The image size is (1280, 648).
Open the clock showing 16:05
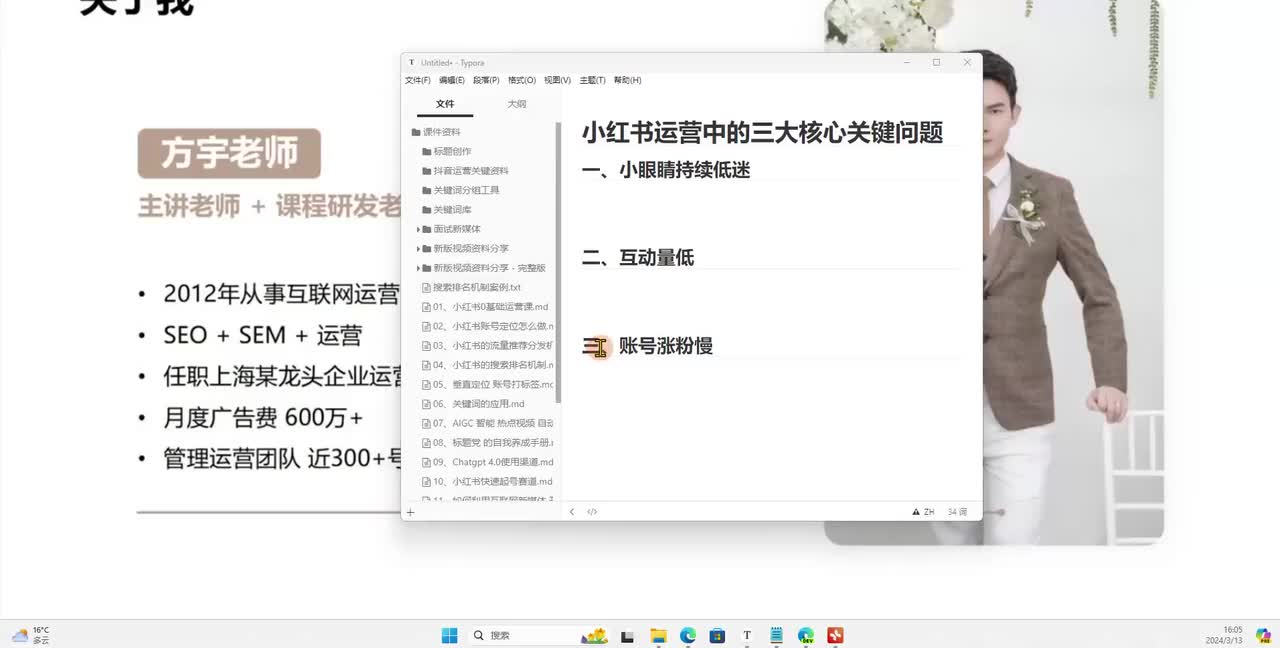point(1224,635)
